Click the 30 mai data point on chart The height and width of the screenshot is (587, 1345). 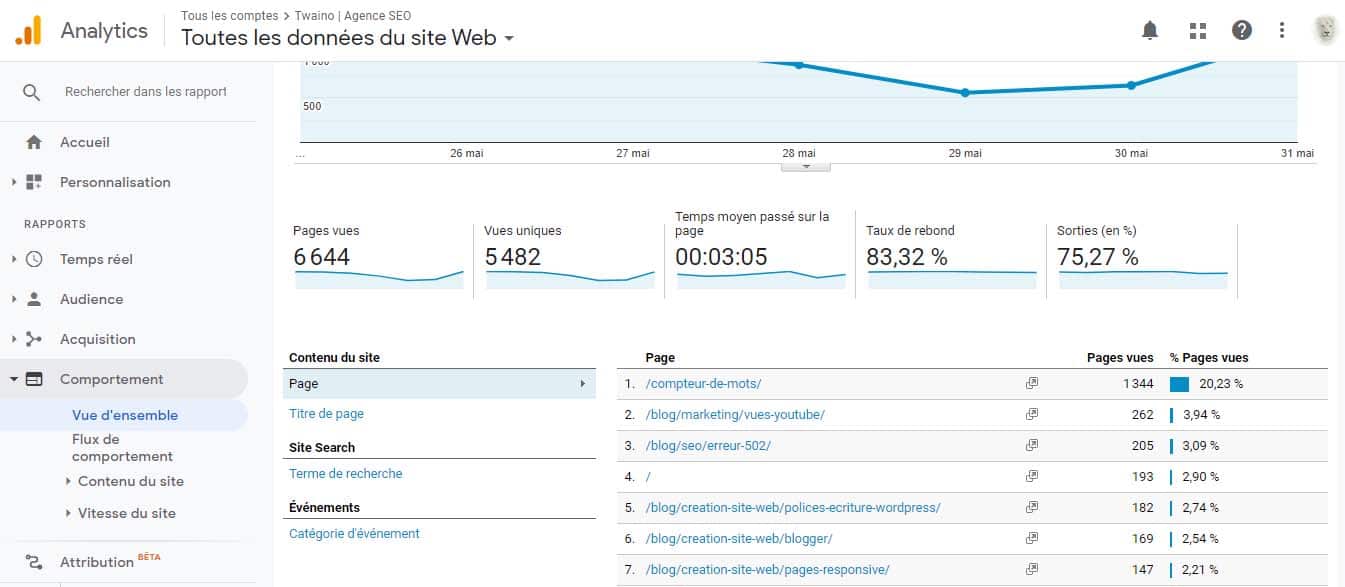coord(1131,85)
